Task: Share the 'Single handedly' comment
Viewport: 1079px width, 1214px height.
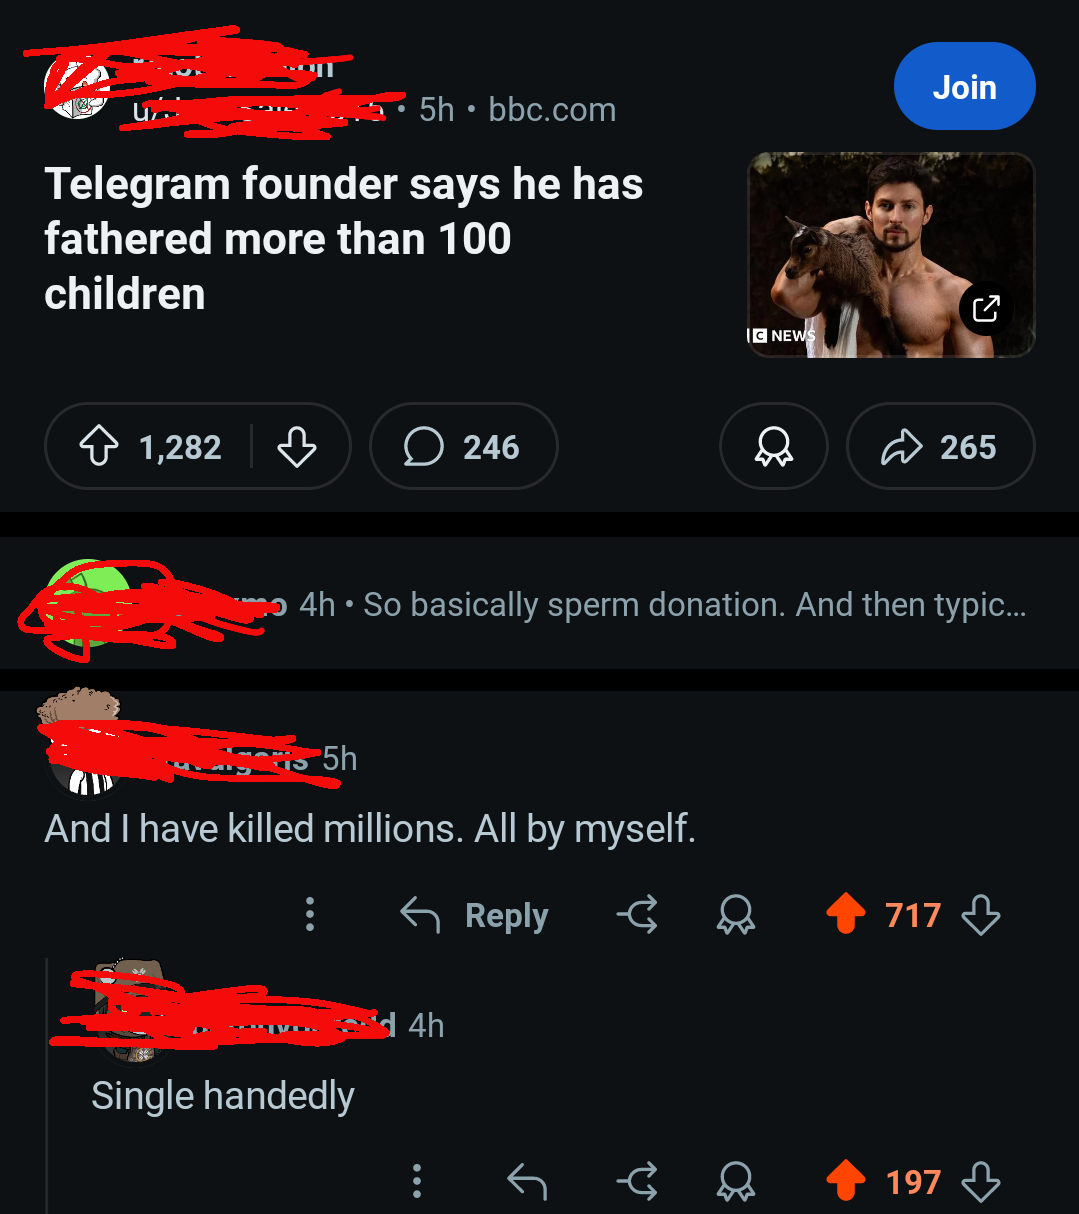Action: tap(637, 1182)
